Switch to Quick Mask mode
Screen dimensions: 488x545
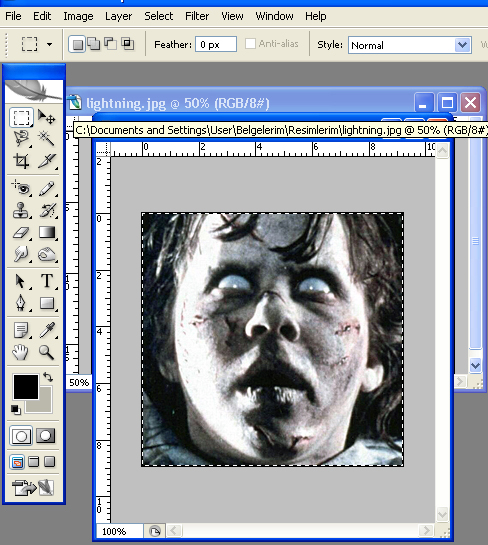46,436
